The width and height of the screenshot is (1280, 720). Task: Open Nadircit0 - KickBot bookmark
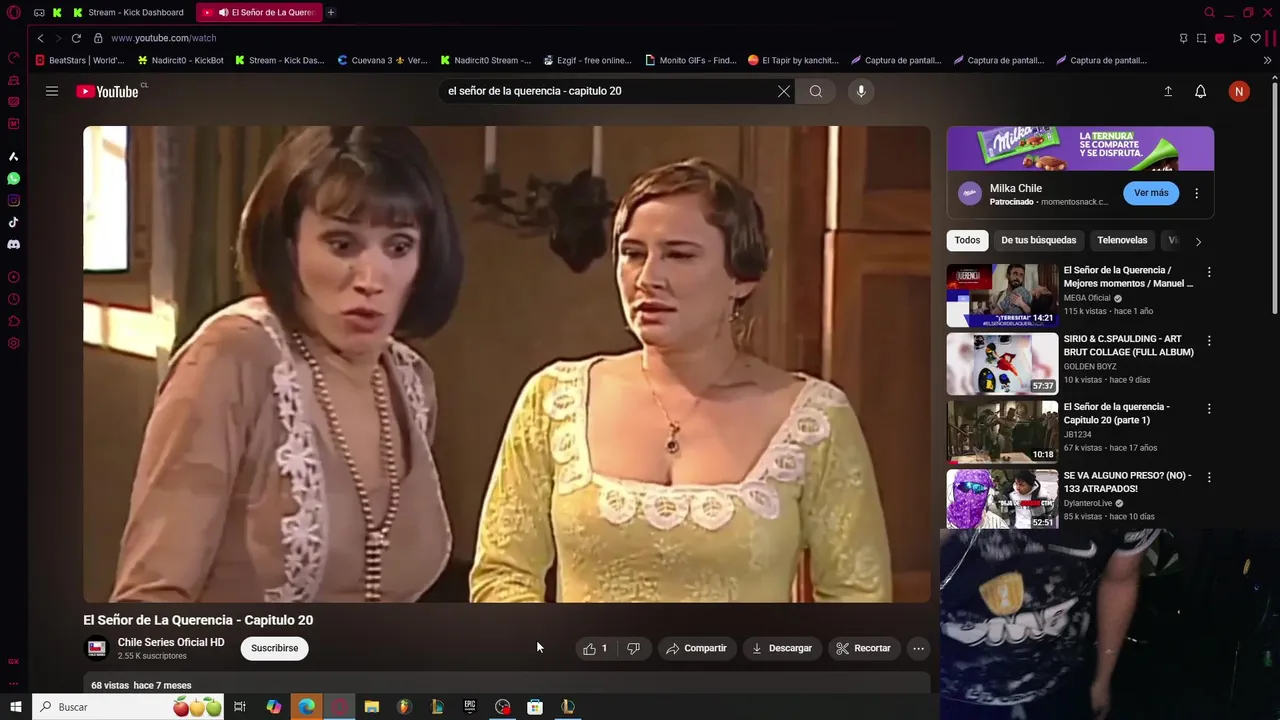click(x=181, y=60)
